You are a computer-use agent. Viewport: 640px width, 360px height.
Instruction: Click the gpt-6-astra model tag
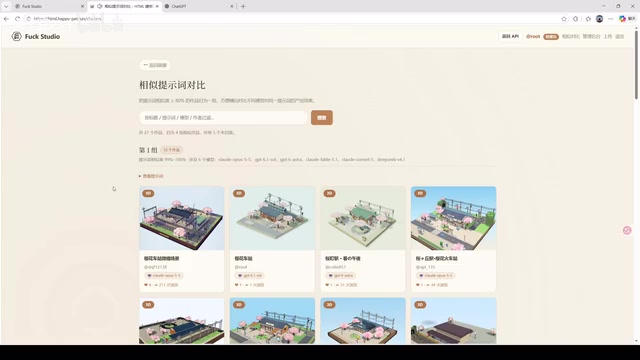click(x=340, y=276)
